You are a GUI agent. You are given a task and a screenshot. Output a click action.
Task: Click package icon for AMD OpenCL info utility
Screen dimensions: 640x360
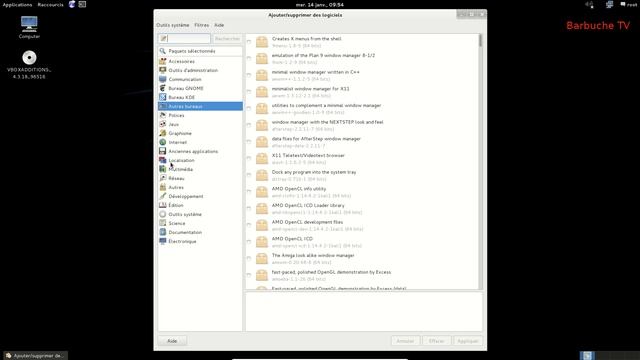click(262, 192)
